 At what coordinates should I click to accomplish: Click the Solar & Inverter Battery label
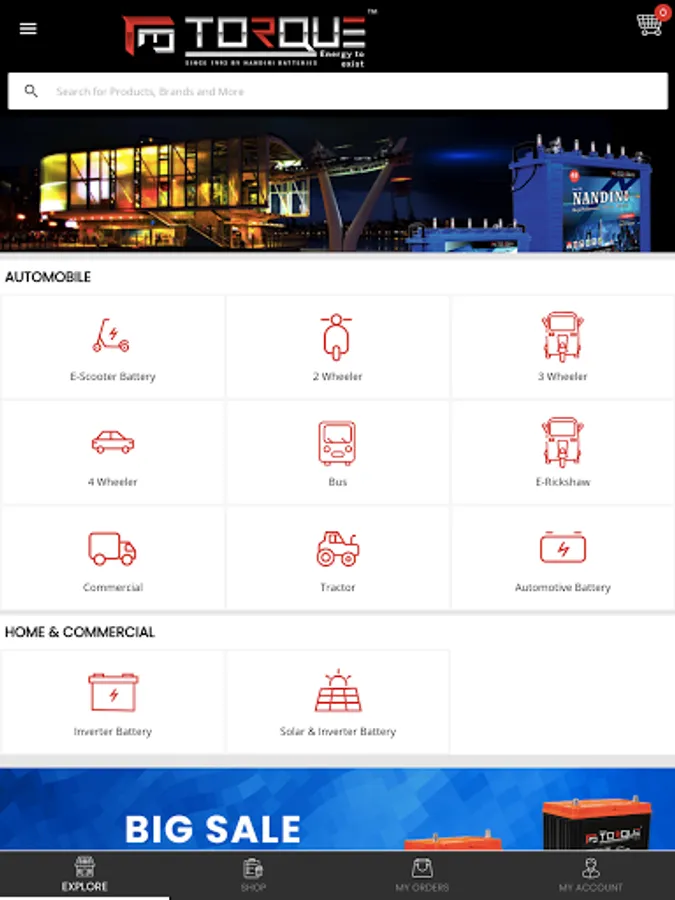[338, 731]
